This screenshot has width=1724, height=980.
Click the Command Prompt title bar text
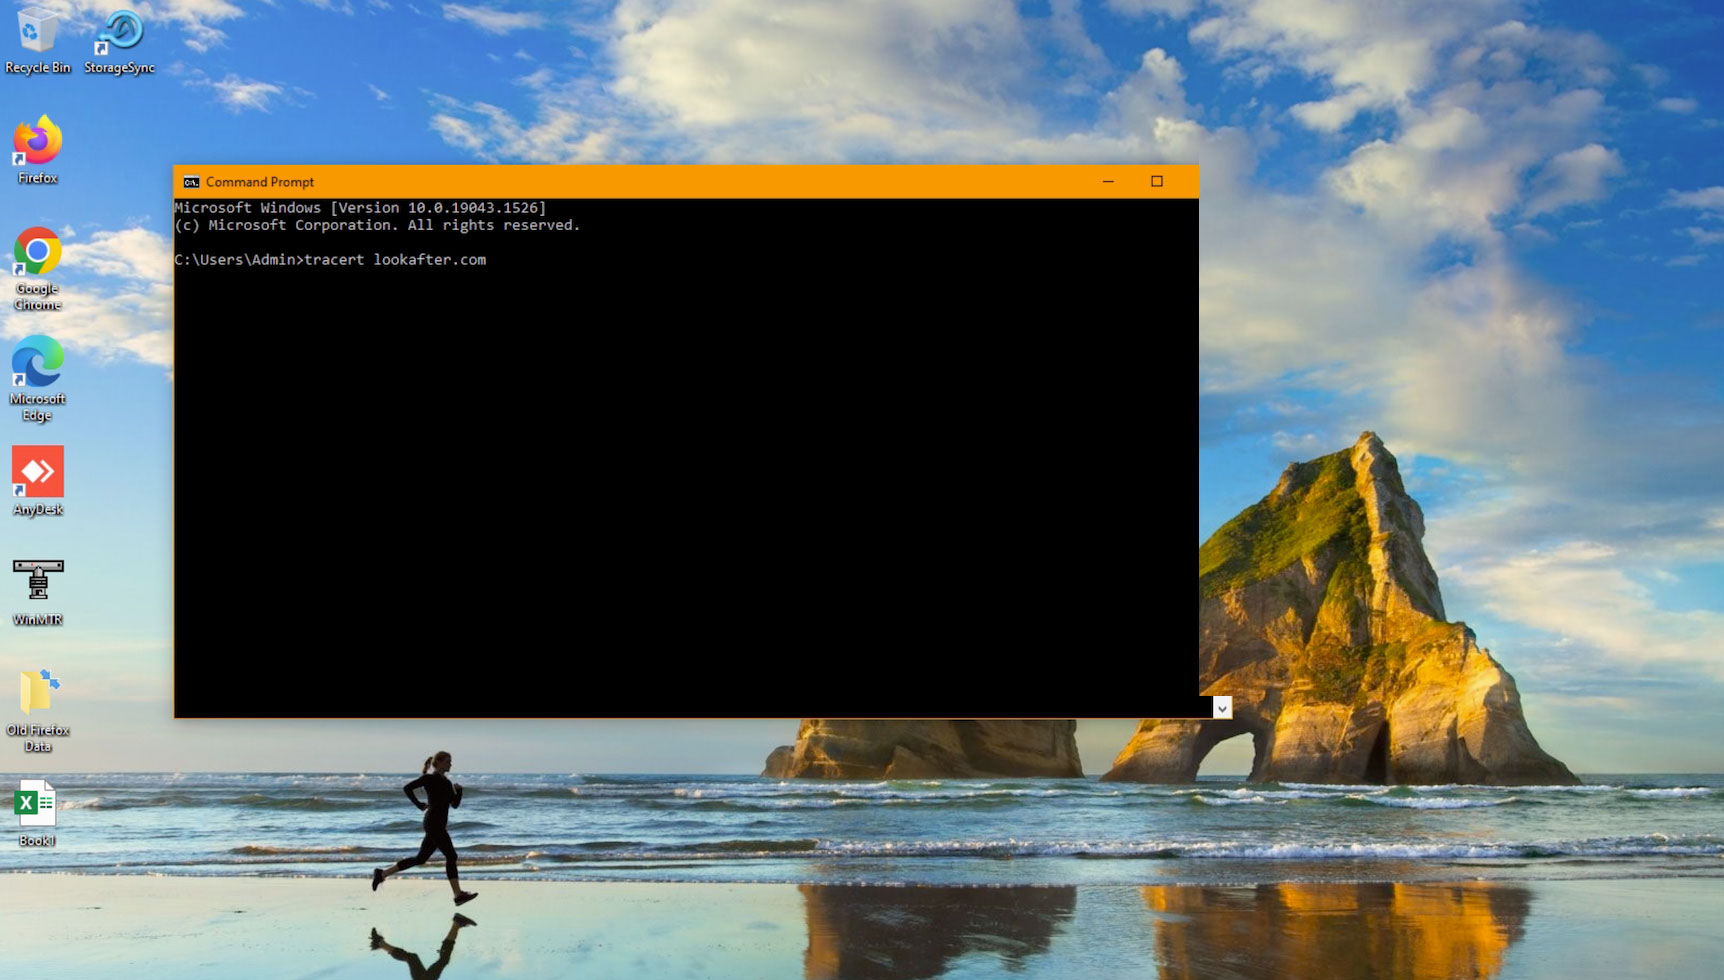point(260,182)
